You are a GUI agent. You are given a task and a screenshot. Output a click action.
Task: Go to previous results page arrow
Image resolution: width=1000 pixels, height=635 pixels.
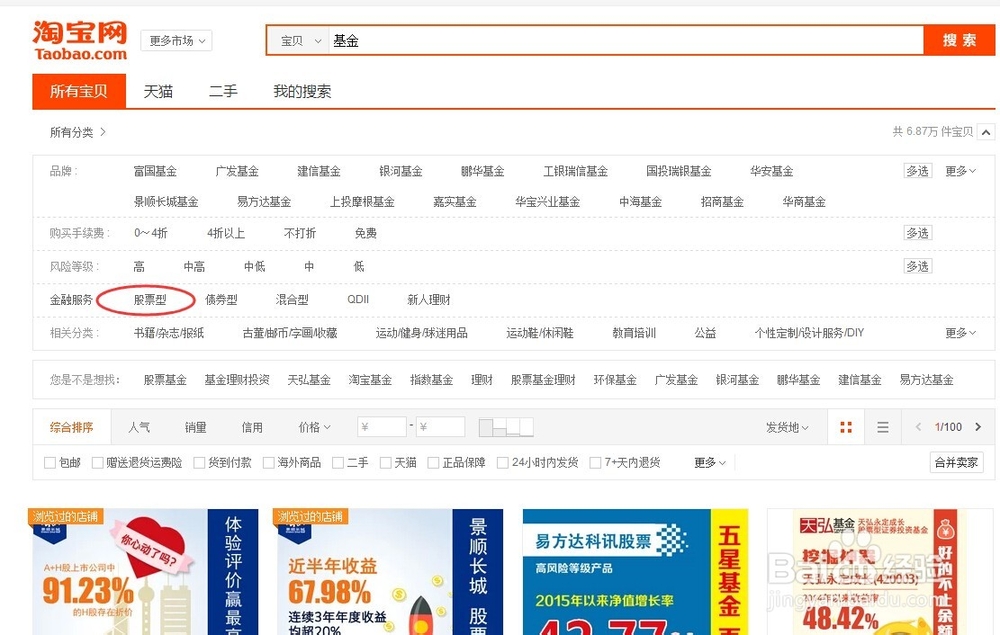tap(918, 427)
